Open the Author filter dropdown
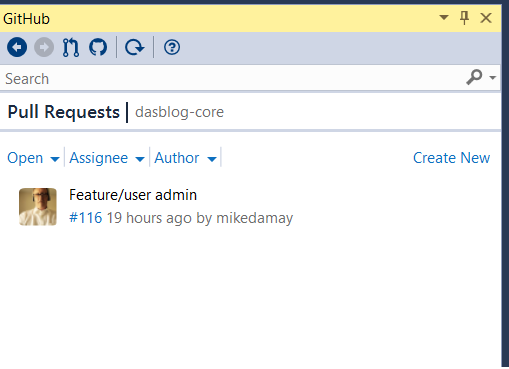Viewport: 509px width, 369px height. tap(185, 158)
